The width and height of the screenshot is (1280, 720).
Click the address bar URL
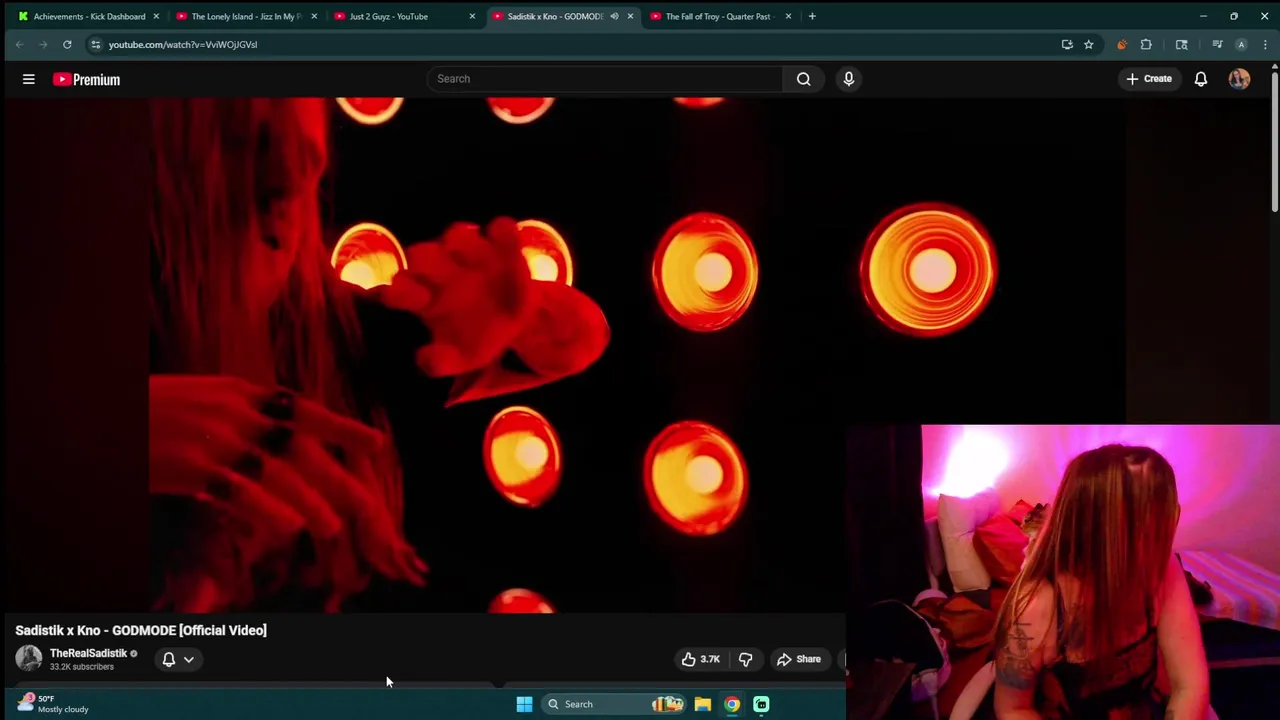(183, 44)
